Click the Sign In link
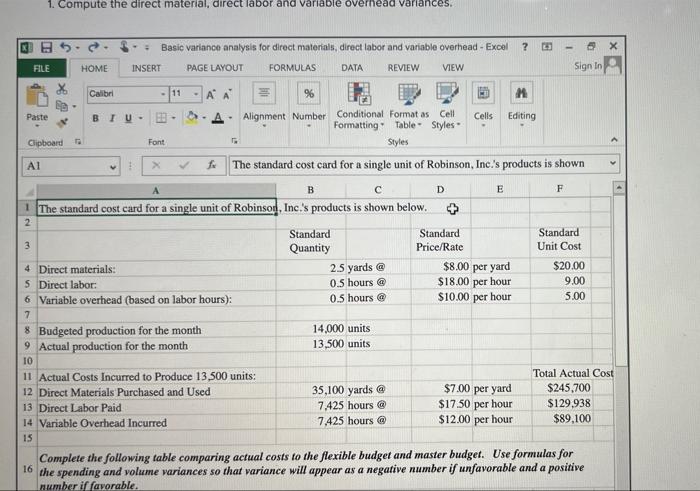Screen dimensions: 700x491 click(588, 66)
